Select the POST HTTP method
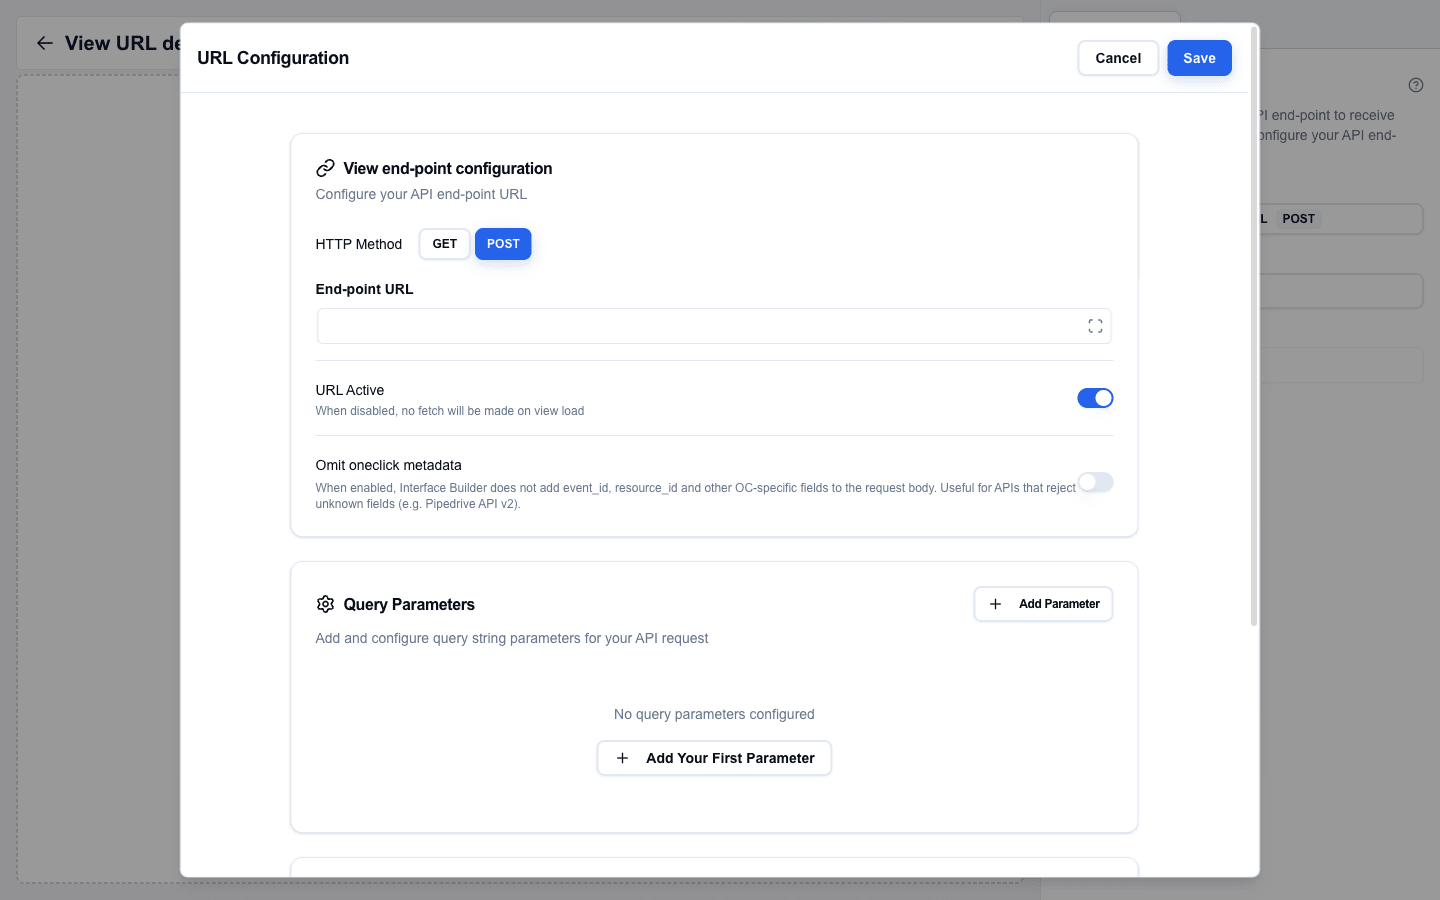 tap(503, 244)
